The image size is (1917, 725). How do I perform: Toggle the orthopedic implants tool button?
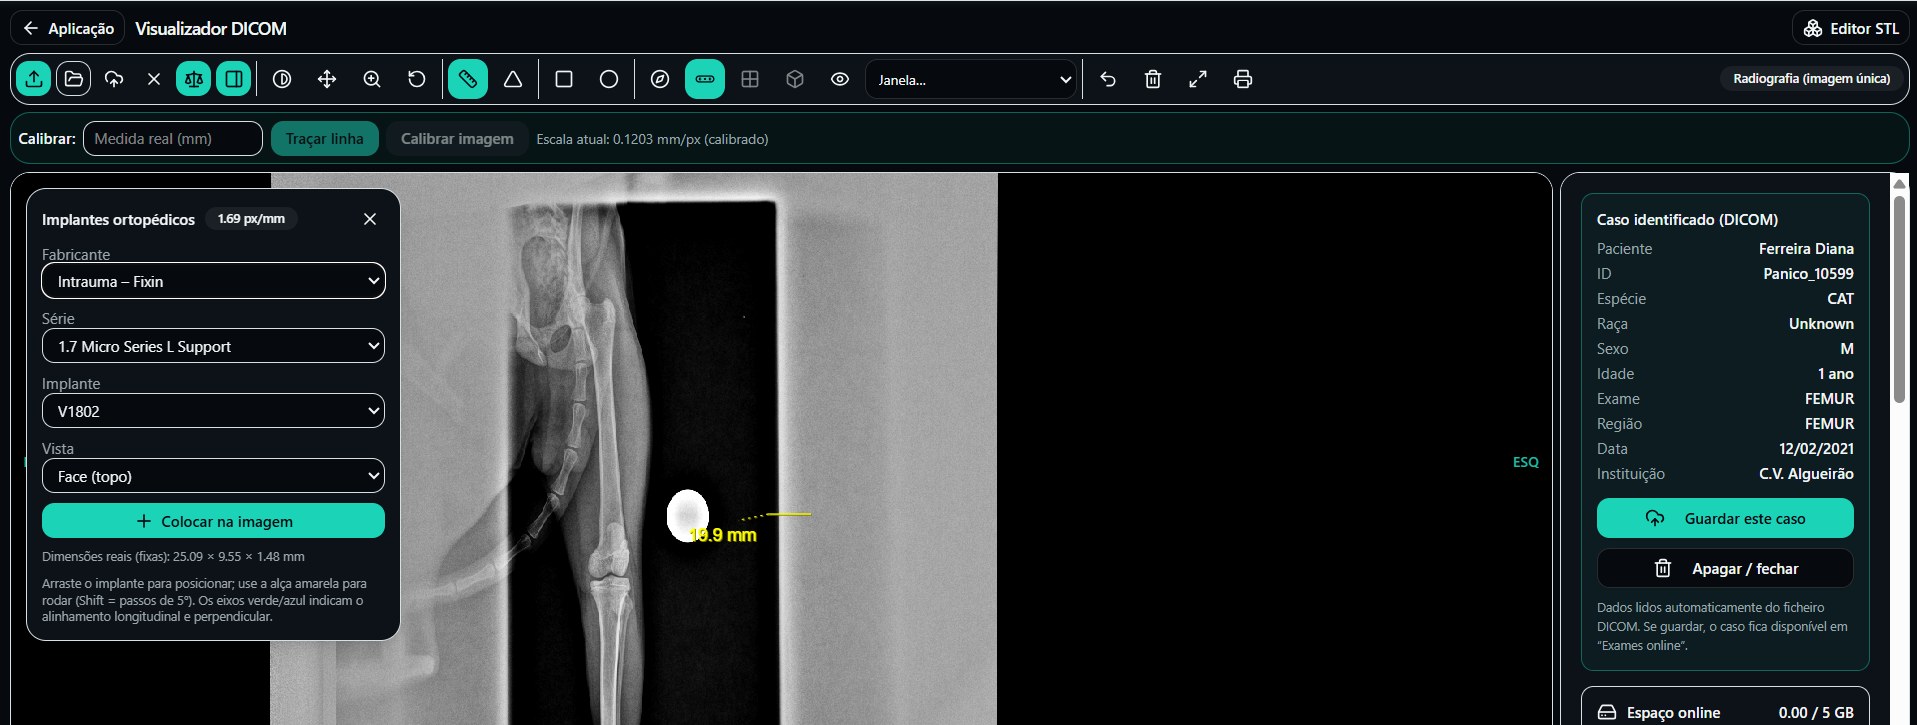coord(705,79)
